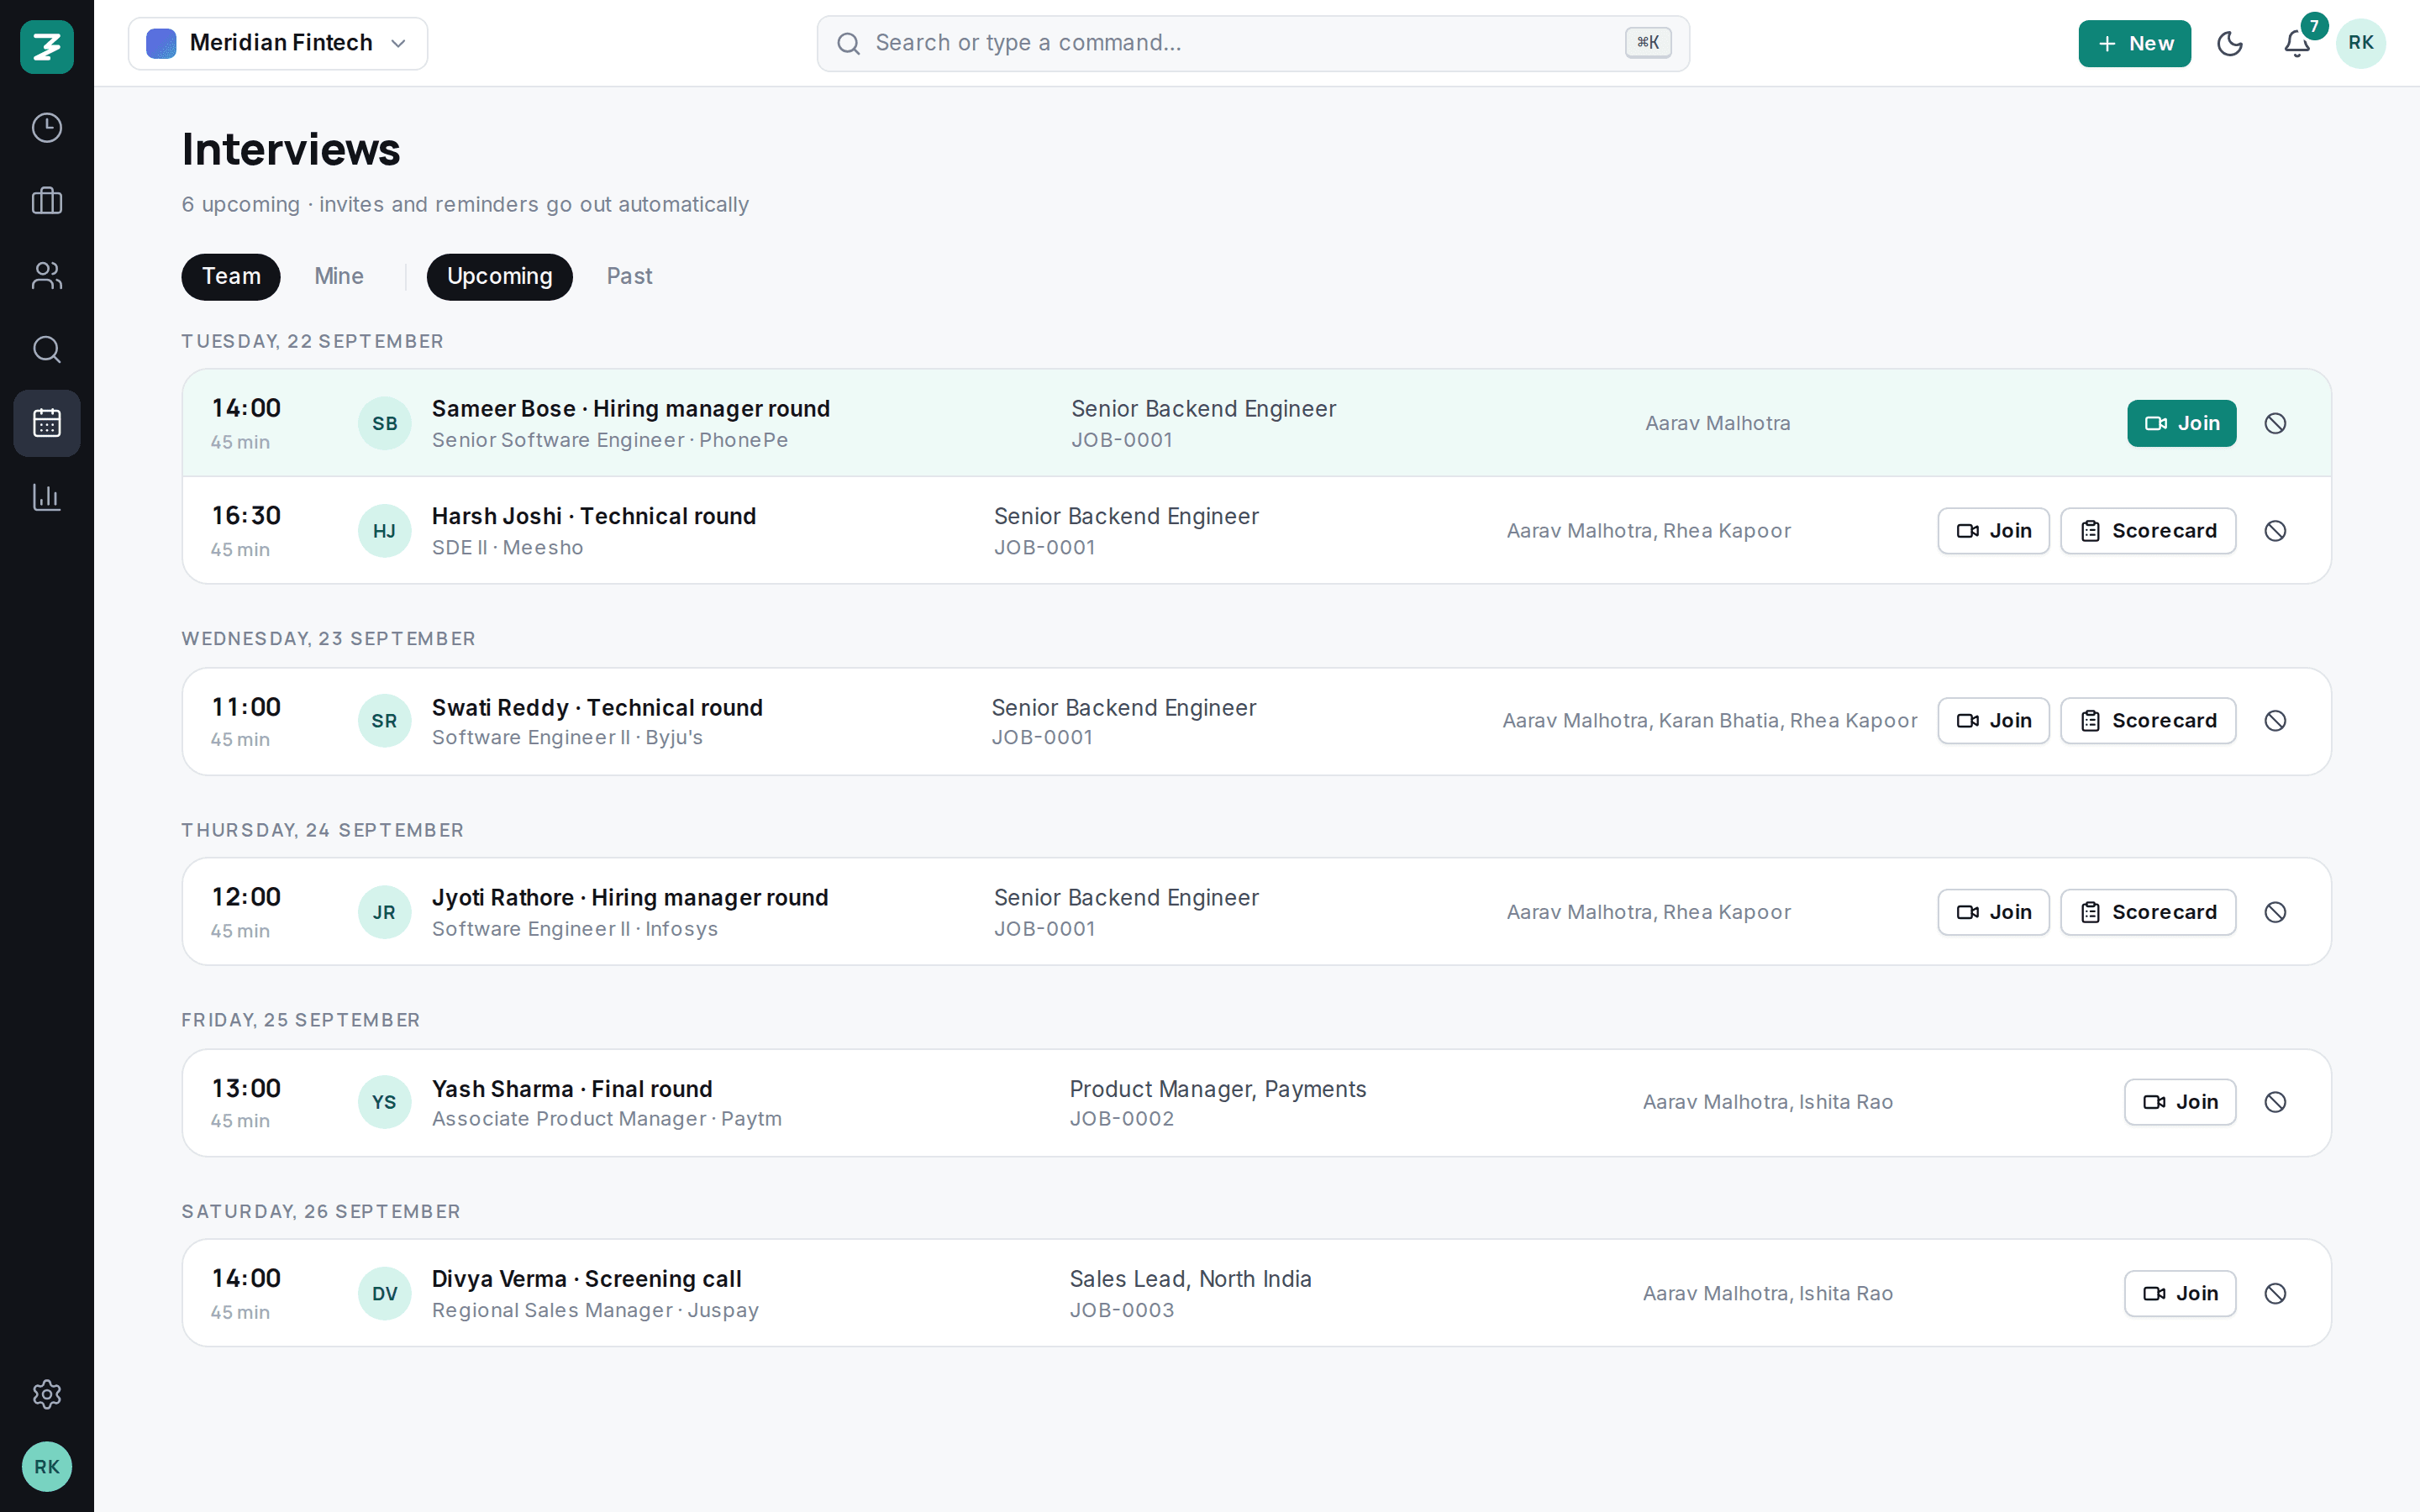Cancel Harsh Joshi interview via circle-slash icon
2420x1512 pixels.
[x=2275, y=531]
